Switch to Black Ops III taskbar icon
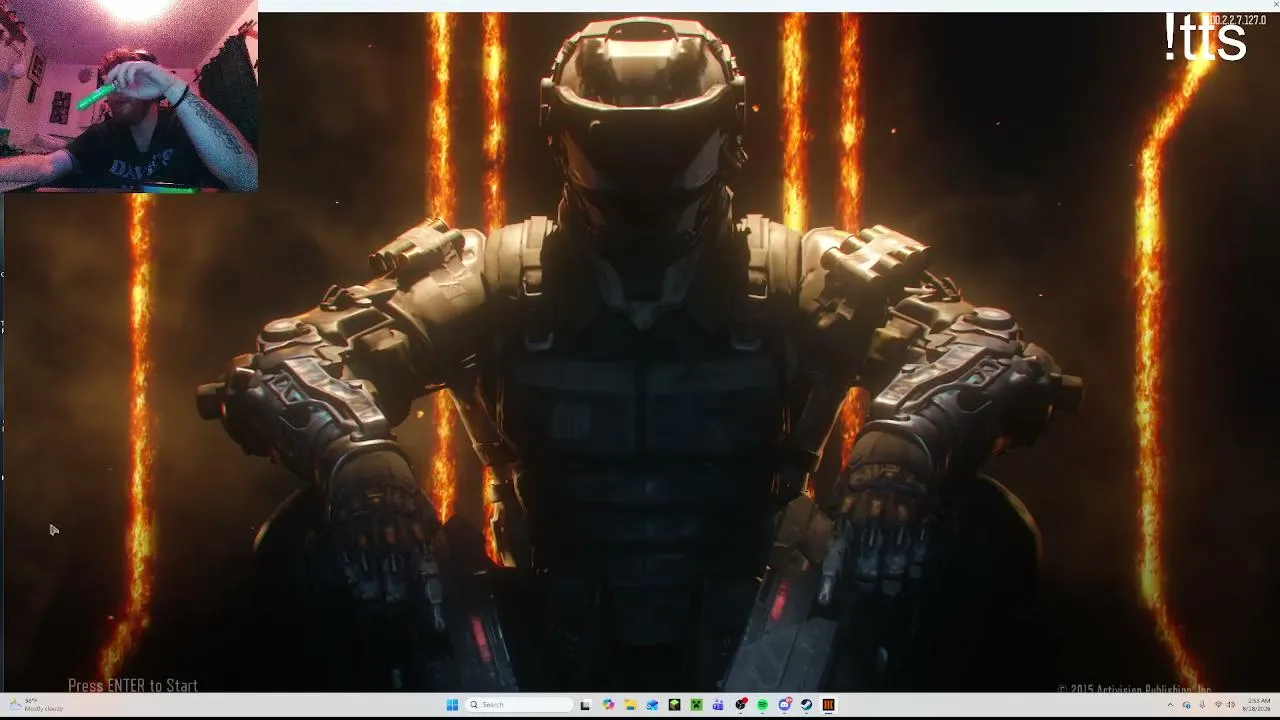Screen dimensions: 1280x720 [828, 705]
